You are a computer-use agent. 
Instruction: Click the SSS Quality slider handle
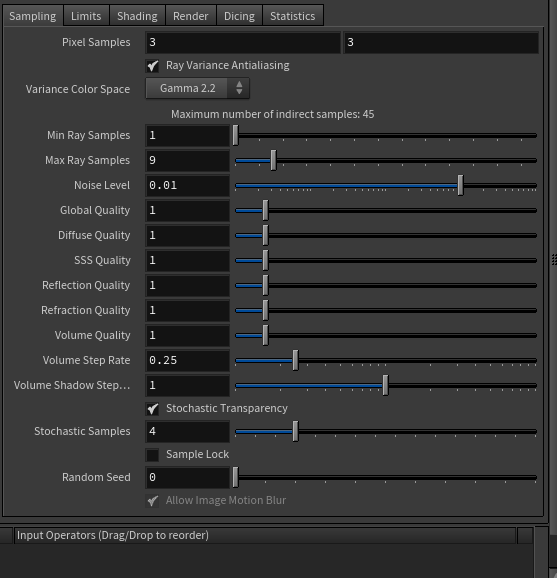coord(265,261)
